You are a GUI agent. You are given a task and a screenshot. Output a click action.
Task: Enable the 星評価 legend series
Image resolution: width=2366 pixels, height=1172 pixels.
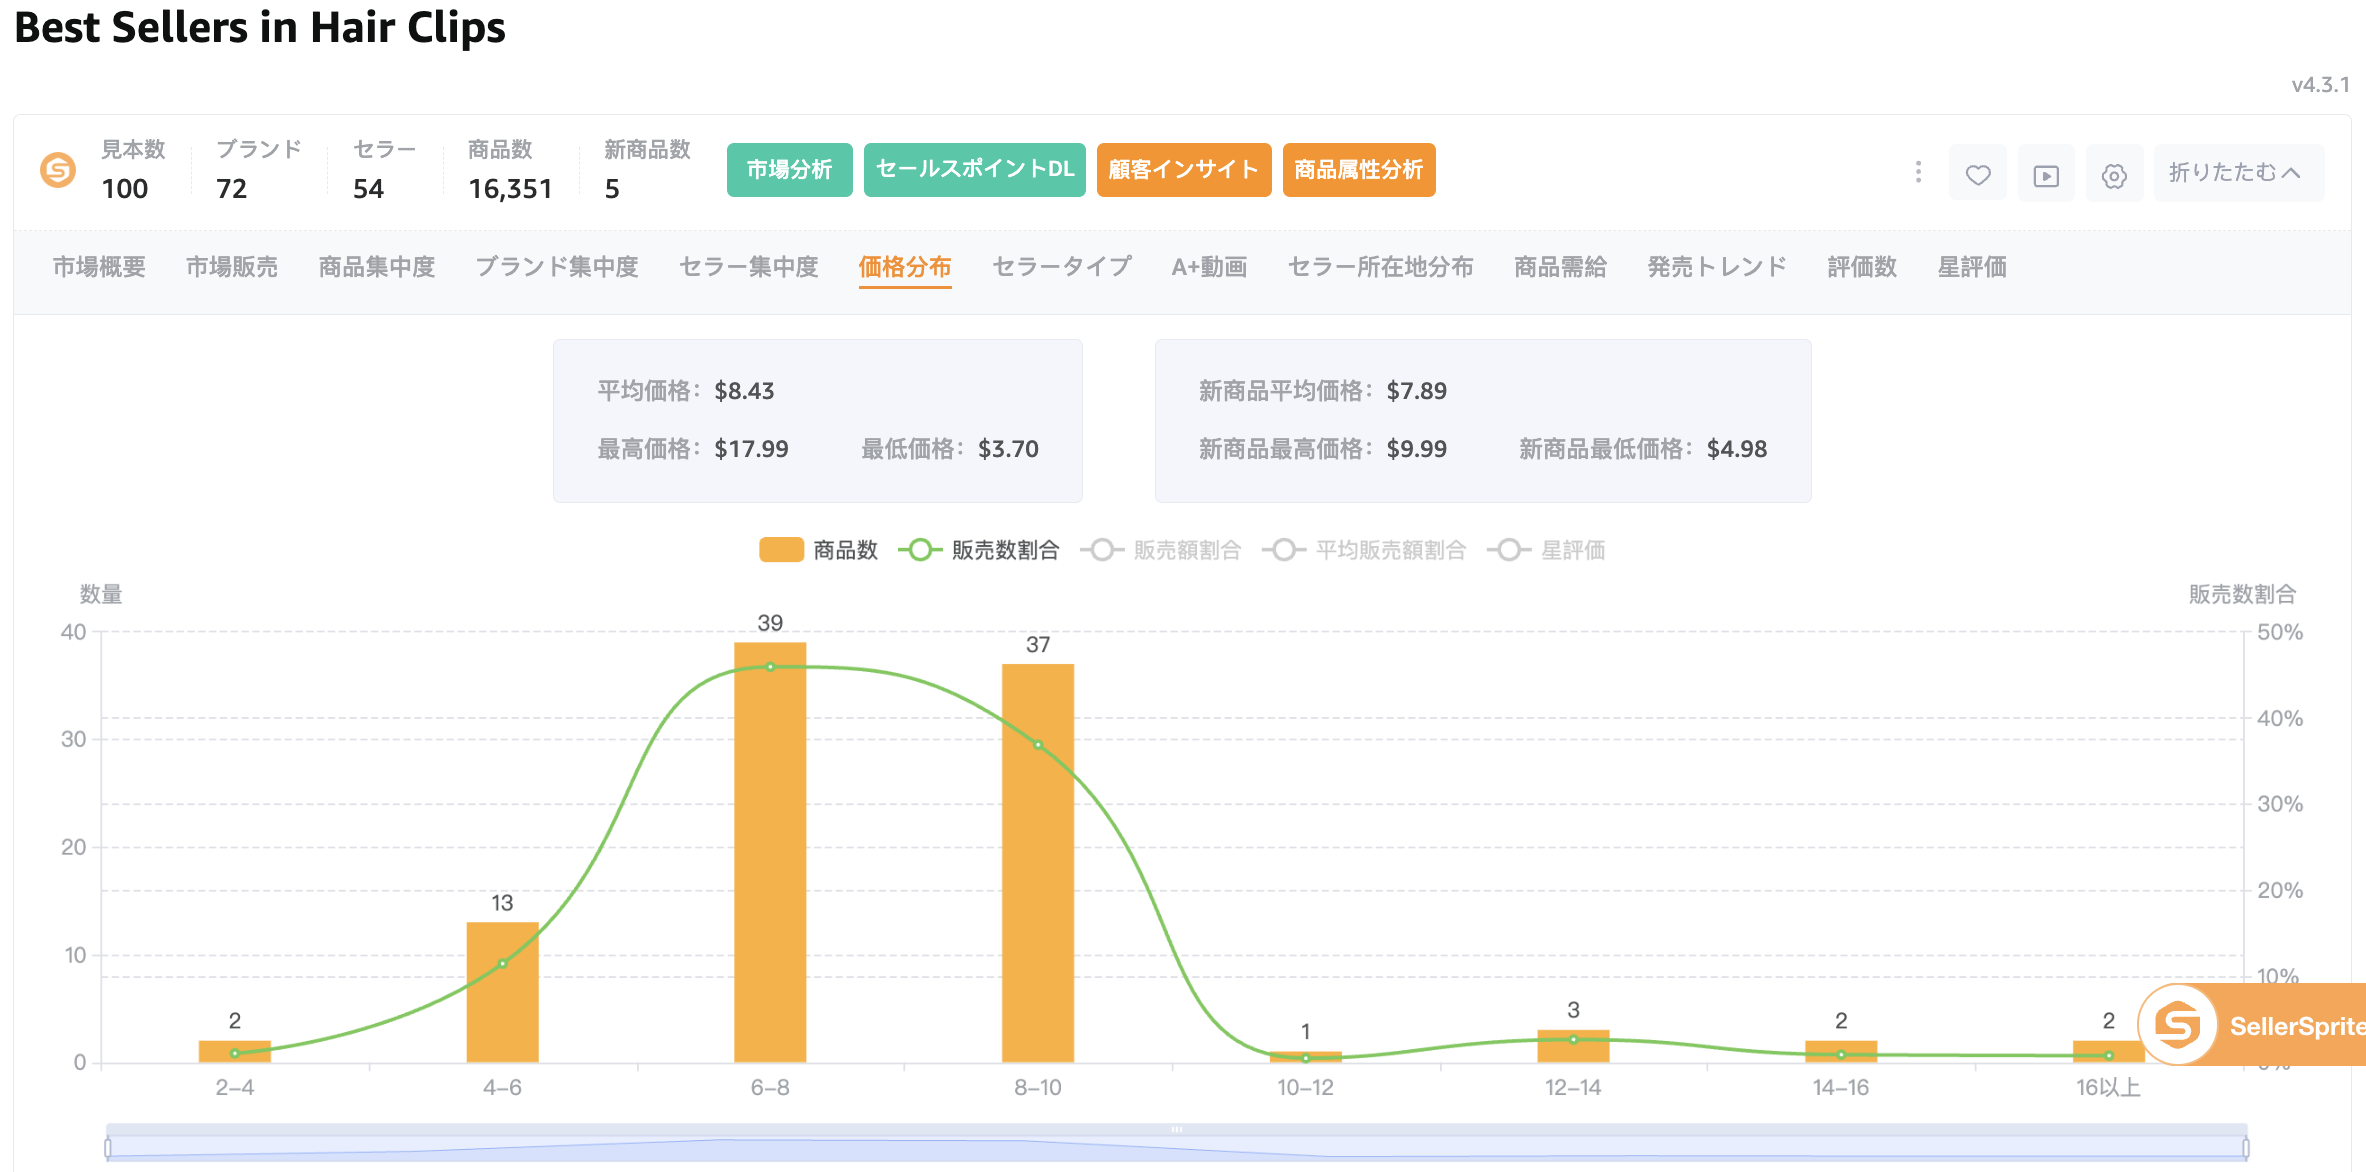pos(1546,550)
